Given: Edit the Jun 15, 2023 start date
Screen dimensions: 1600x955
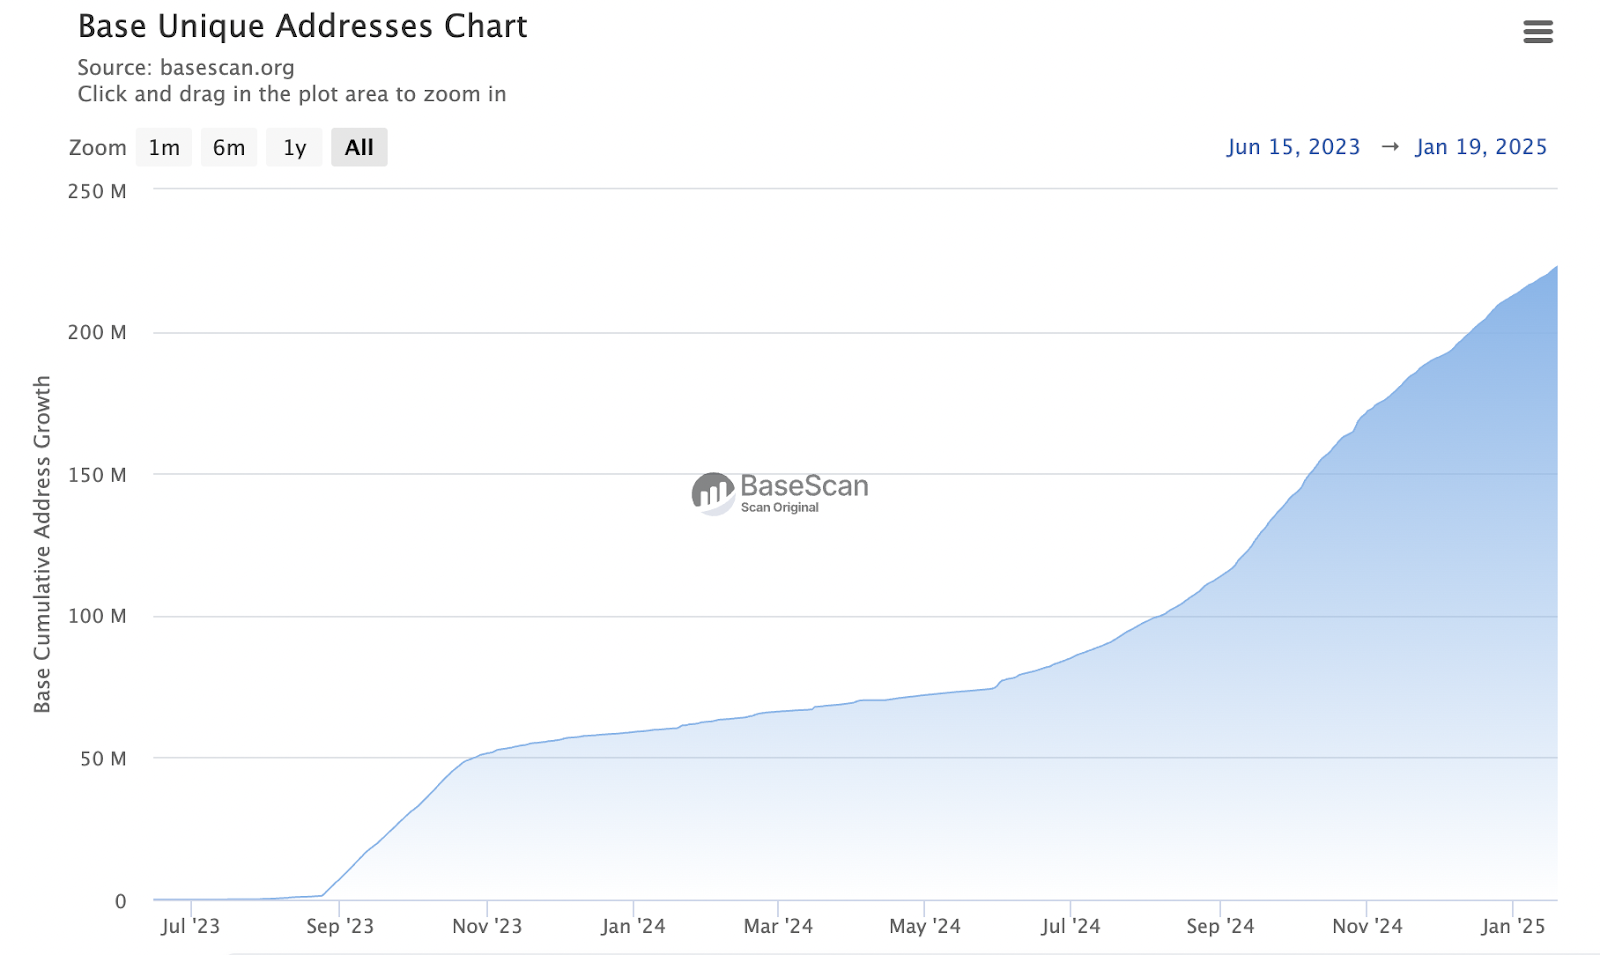Looking at the screenshot, I should (x=1293, y=147).
